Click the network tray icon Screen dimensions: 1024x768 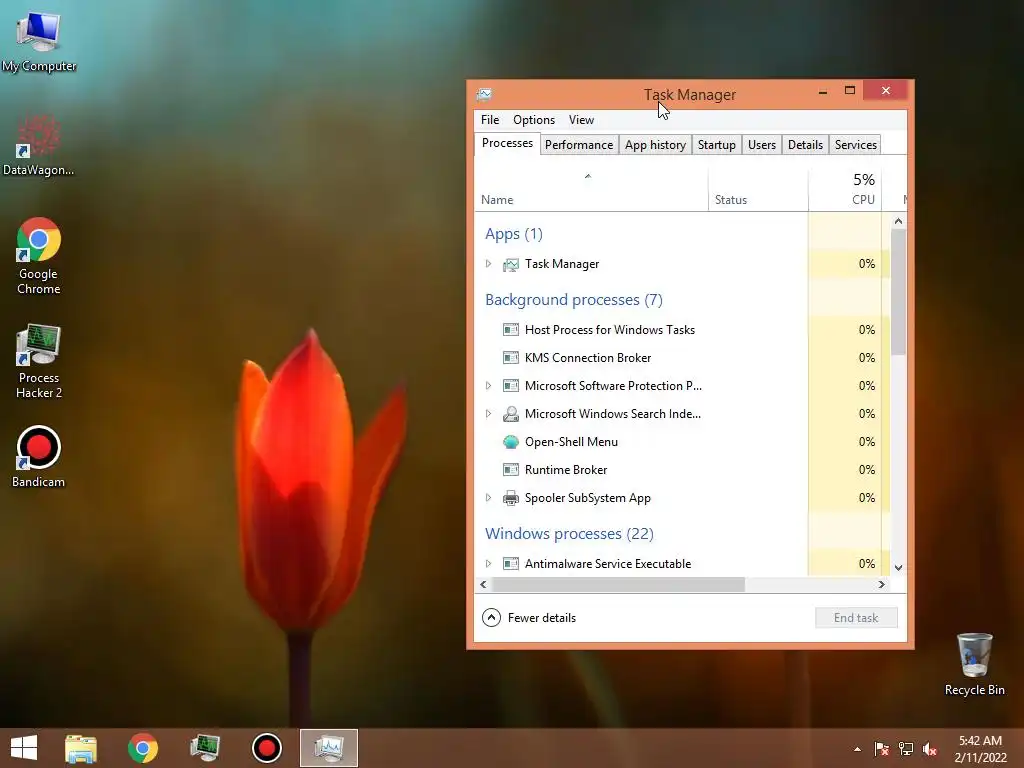pos(906,749)
